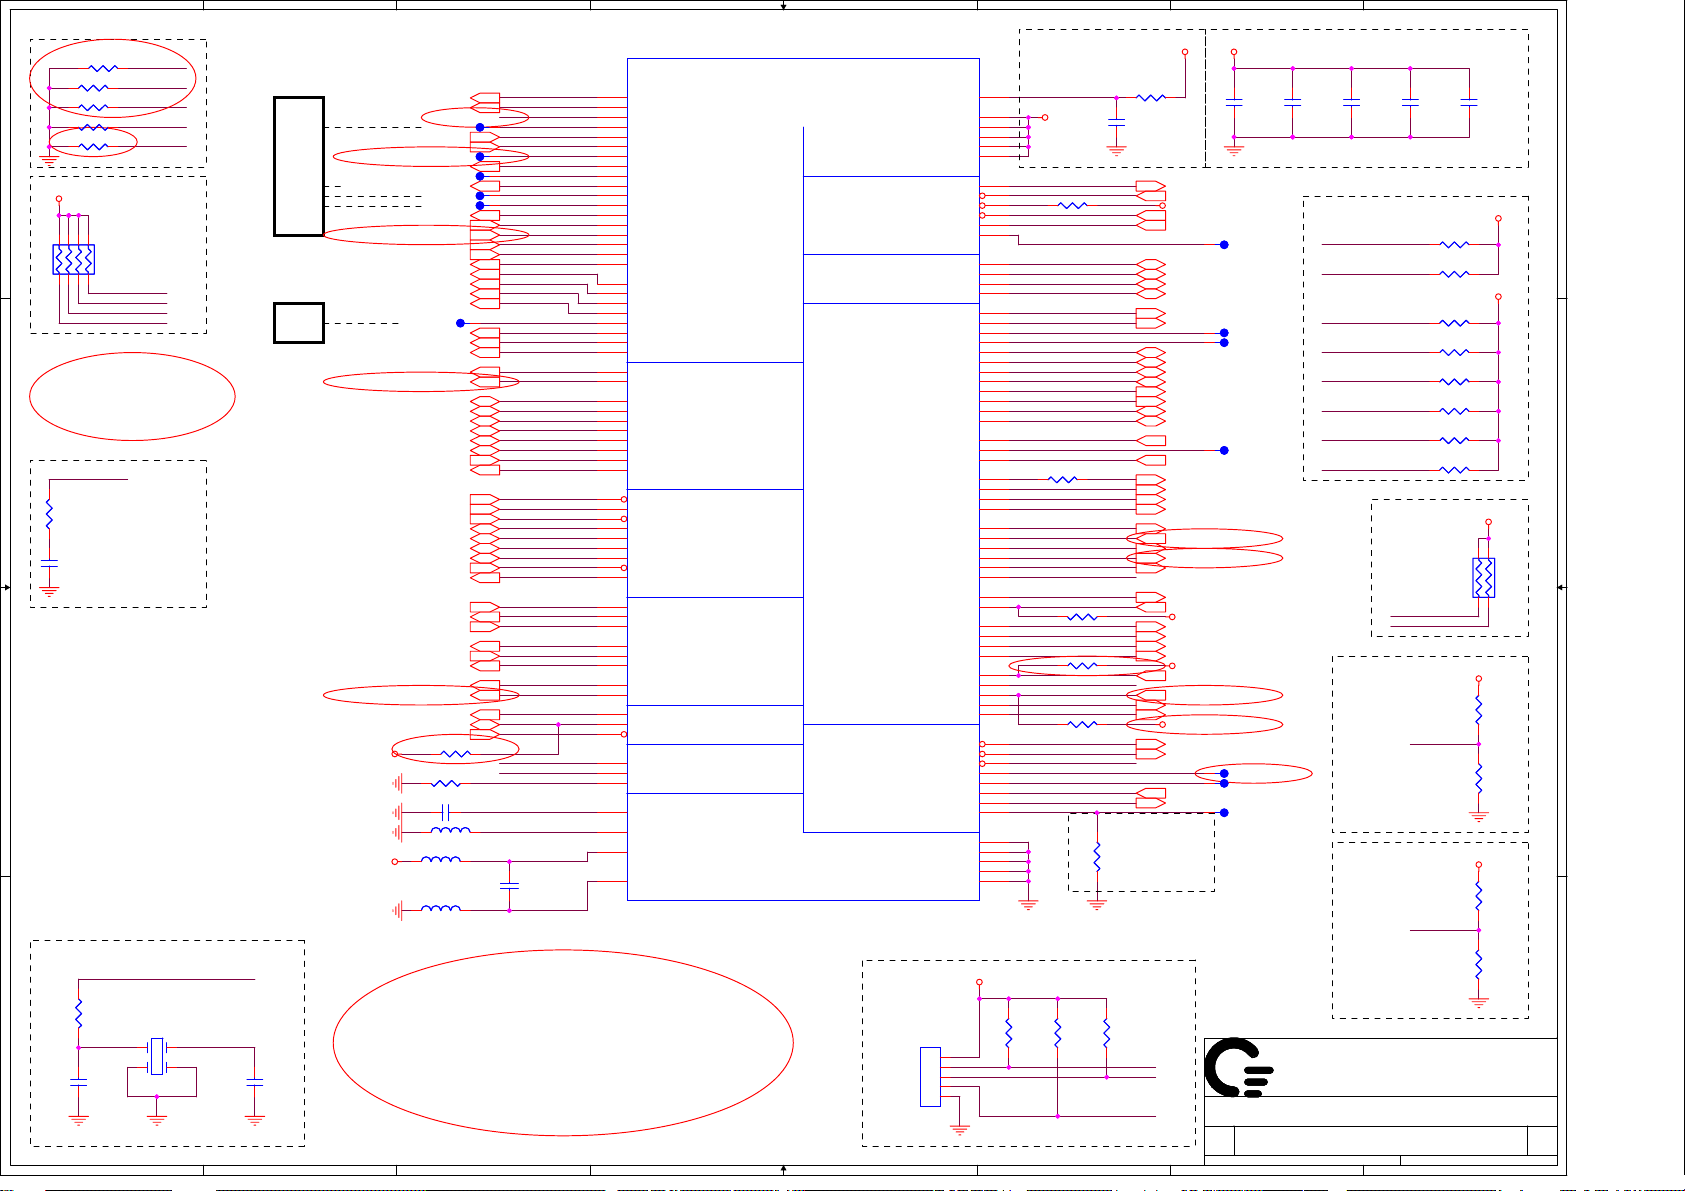
Task: Select the horizontal resistor in the top power-filter block
Action: [x=1151, y=97]
